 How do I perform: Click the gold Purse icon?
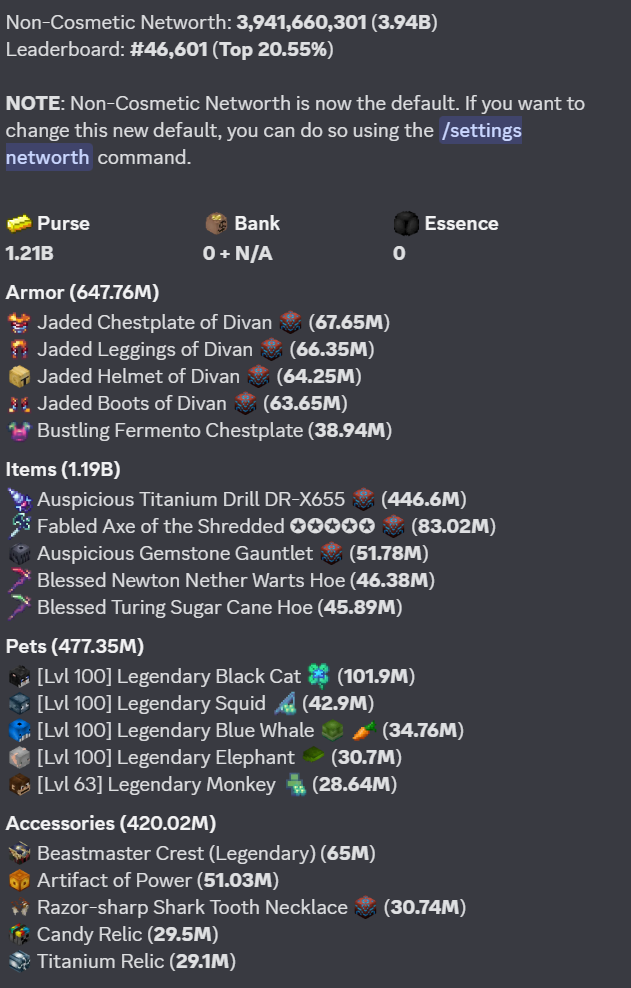(19, 223)
